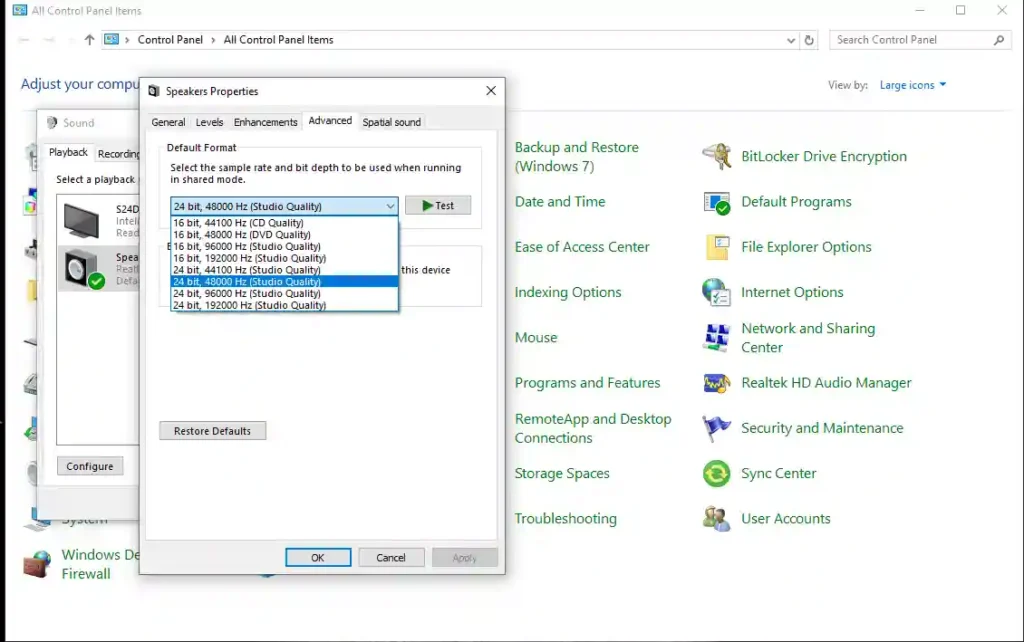Click the Test button
This screenshot has height=642, width=1024.
click(438, 206)
